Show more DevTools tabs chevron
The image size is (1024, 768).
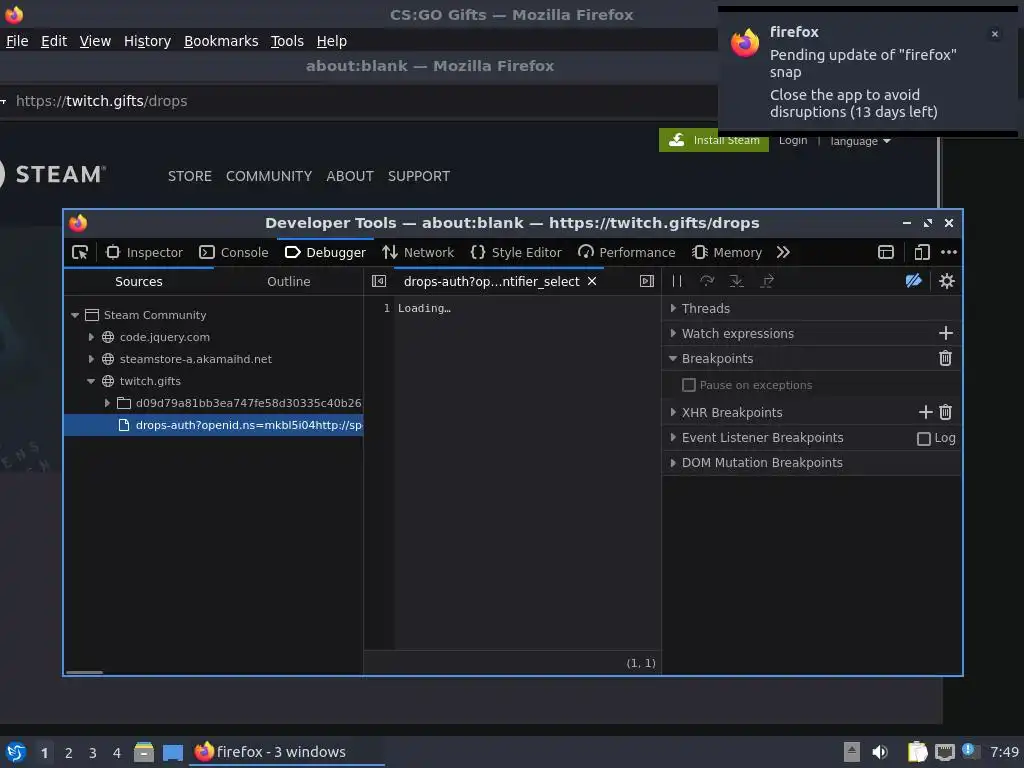[x=783, y=253]
